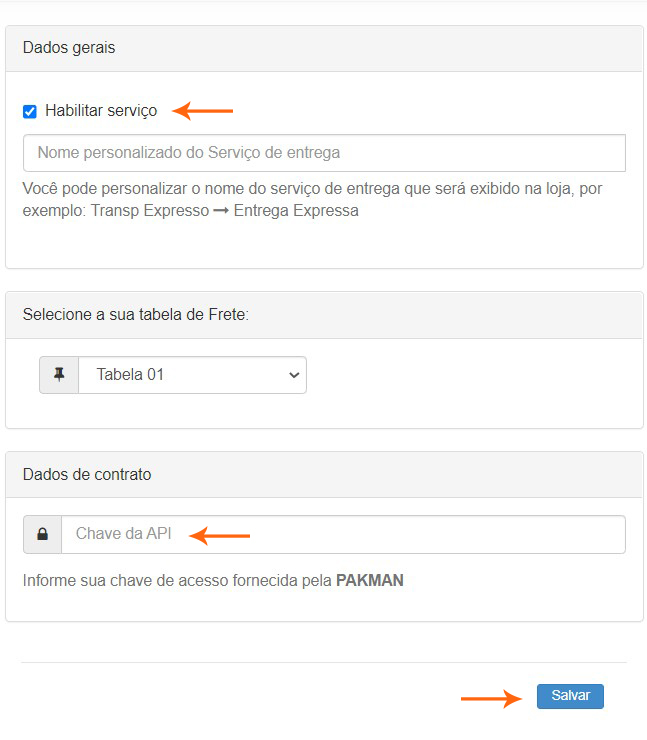
Task: Click the Entrega Expressa example text
Action: point(296,211)
